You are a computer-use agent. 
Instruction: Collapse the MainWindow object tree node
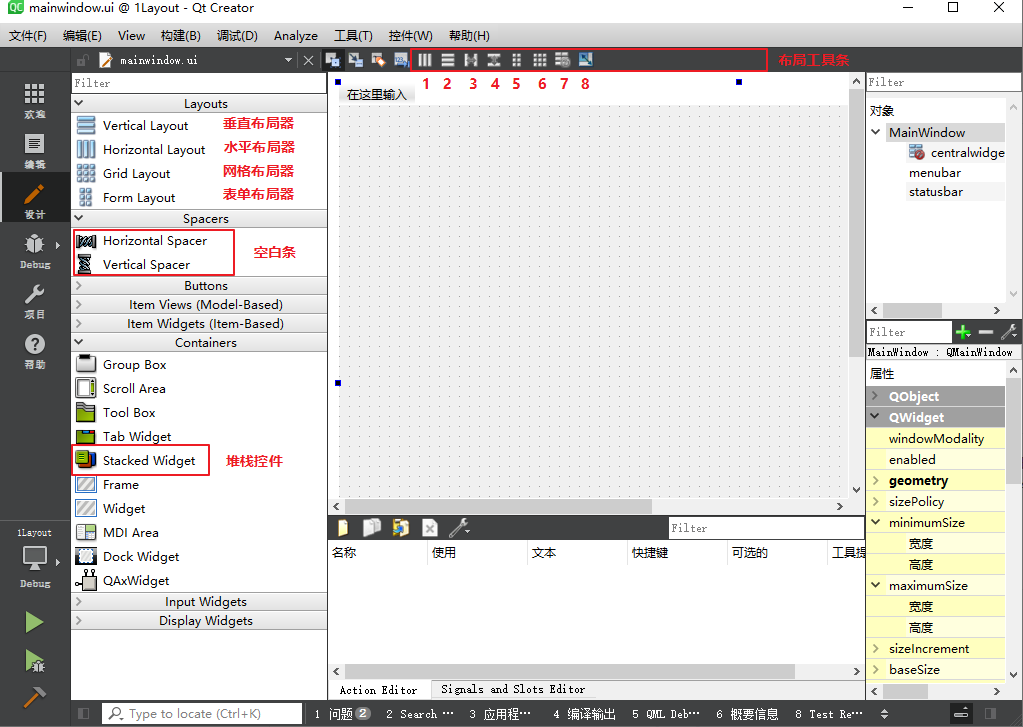[875, 132]
